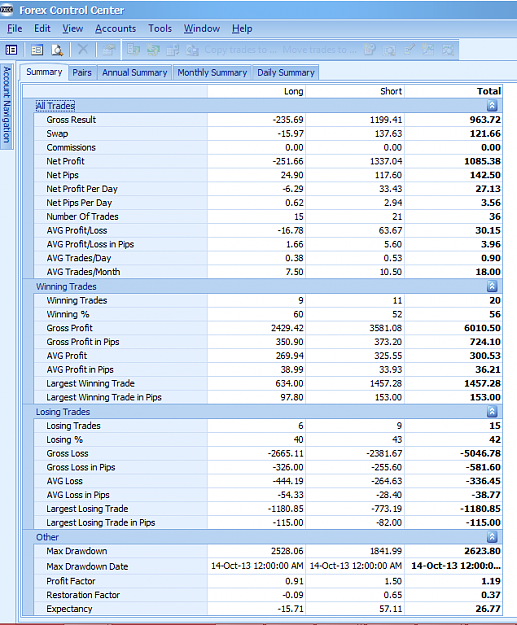Select the Other group header label
This screenshot has width=517, height=625.
pos(47,537)
